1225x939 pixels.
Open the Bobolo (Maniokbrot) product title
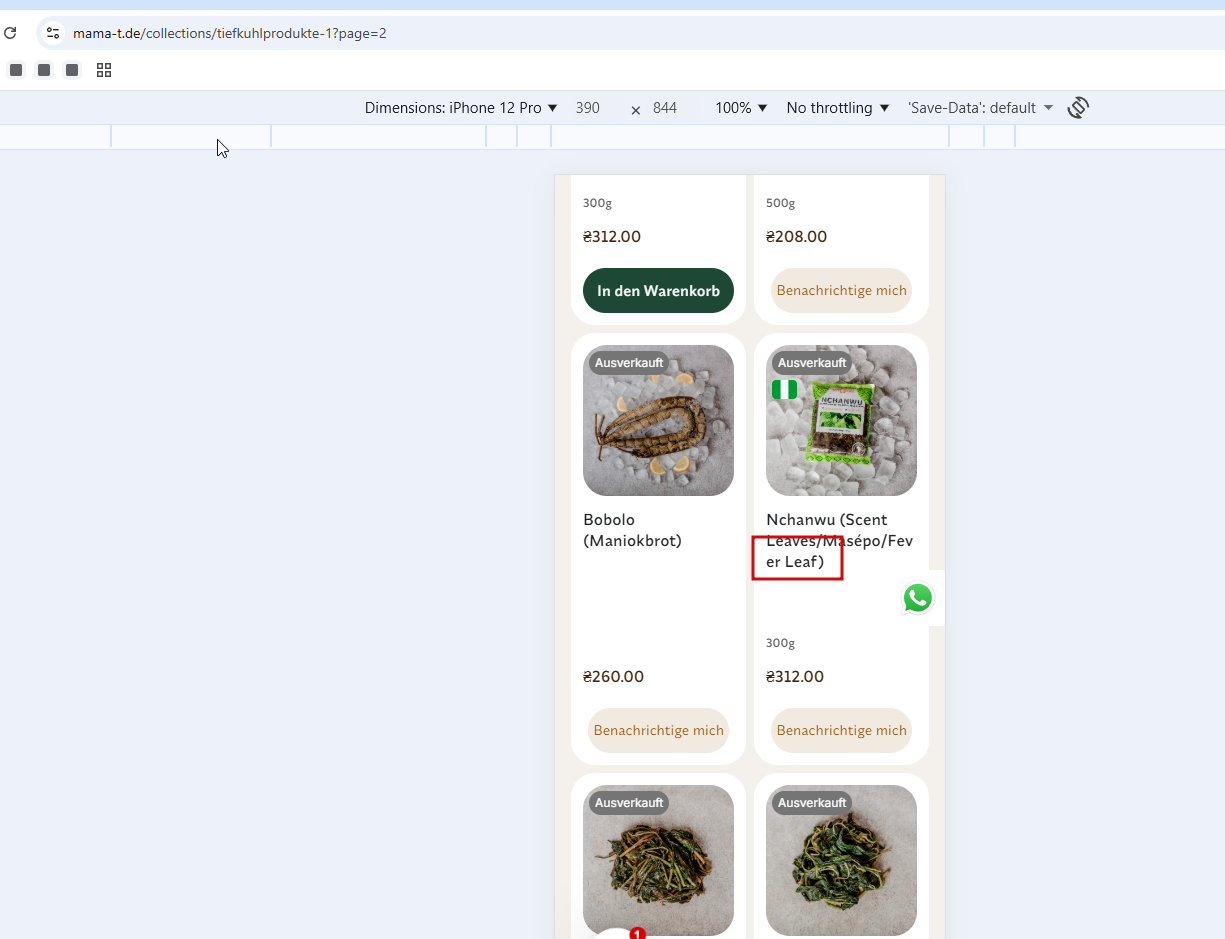click(x=632, y=530)
